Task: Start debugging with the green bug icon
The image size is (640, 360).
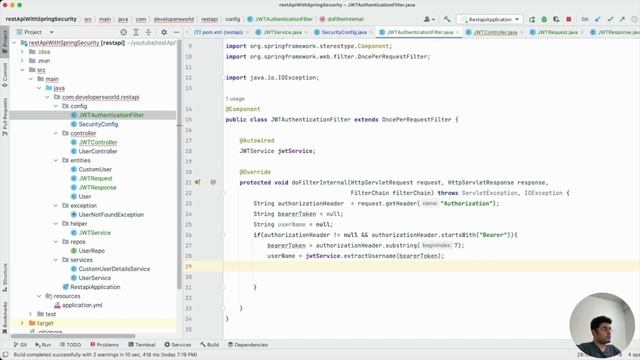Action: coord(544,19)
